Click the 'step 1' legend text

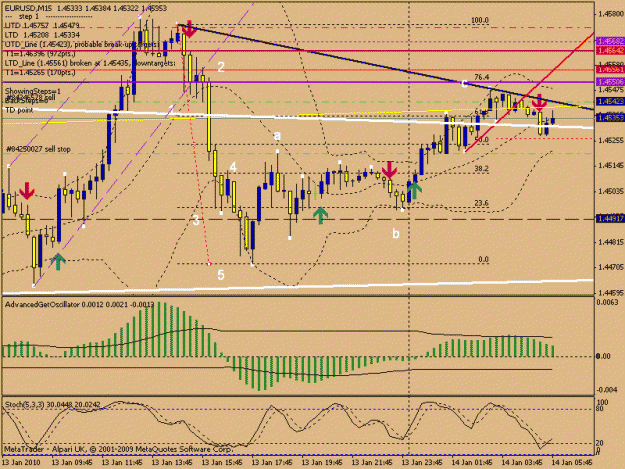click(x=29, y=17)
